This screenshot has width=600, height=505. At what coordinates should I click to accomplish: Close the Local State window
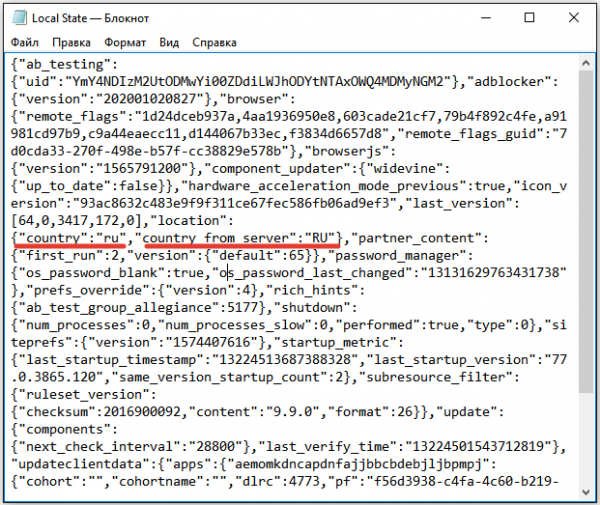[x=574, y=18]
